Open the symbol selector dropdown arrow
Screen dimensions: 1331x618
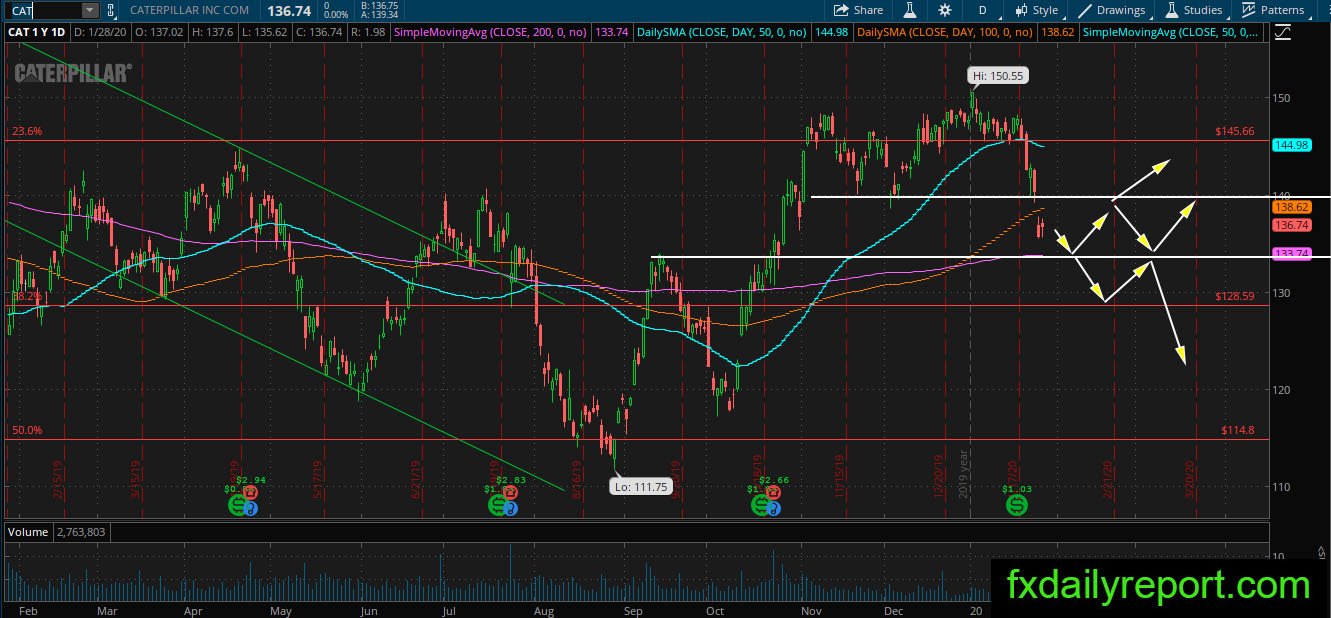coord(90,10)
